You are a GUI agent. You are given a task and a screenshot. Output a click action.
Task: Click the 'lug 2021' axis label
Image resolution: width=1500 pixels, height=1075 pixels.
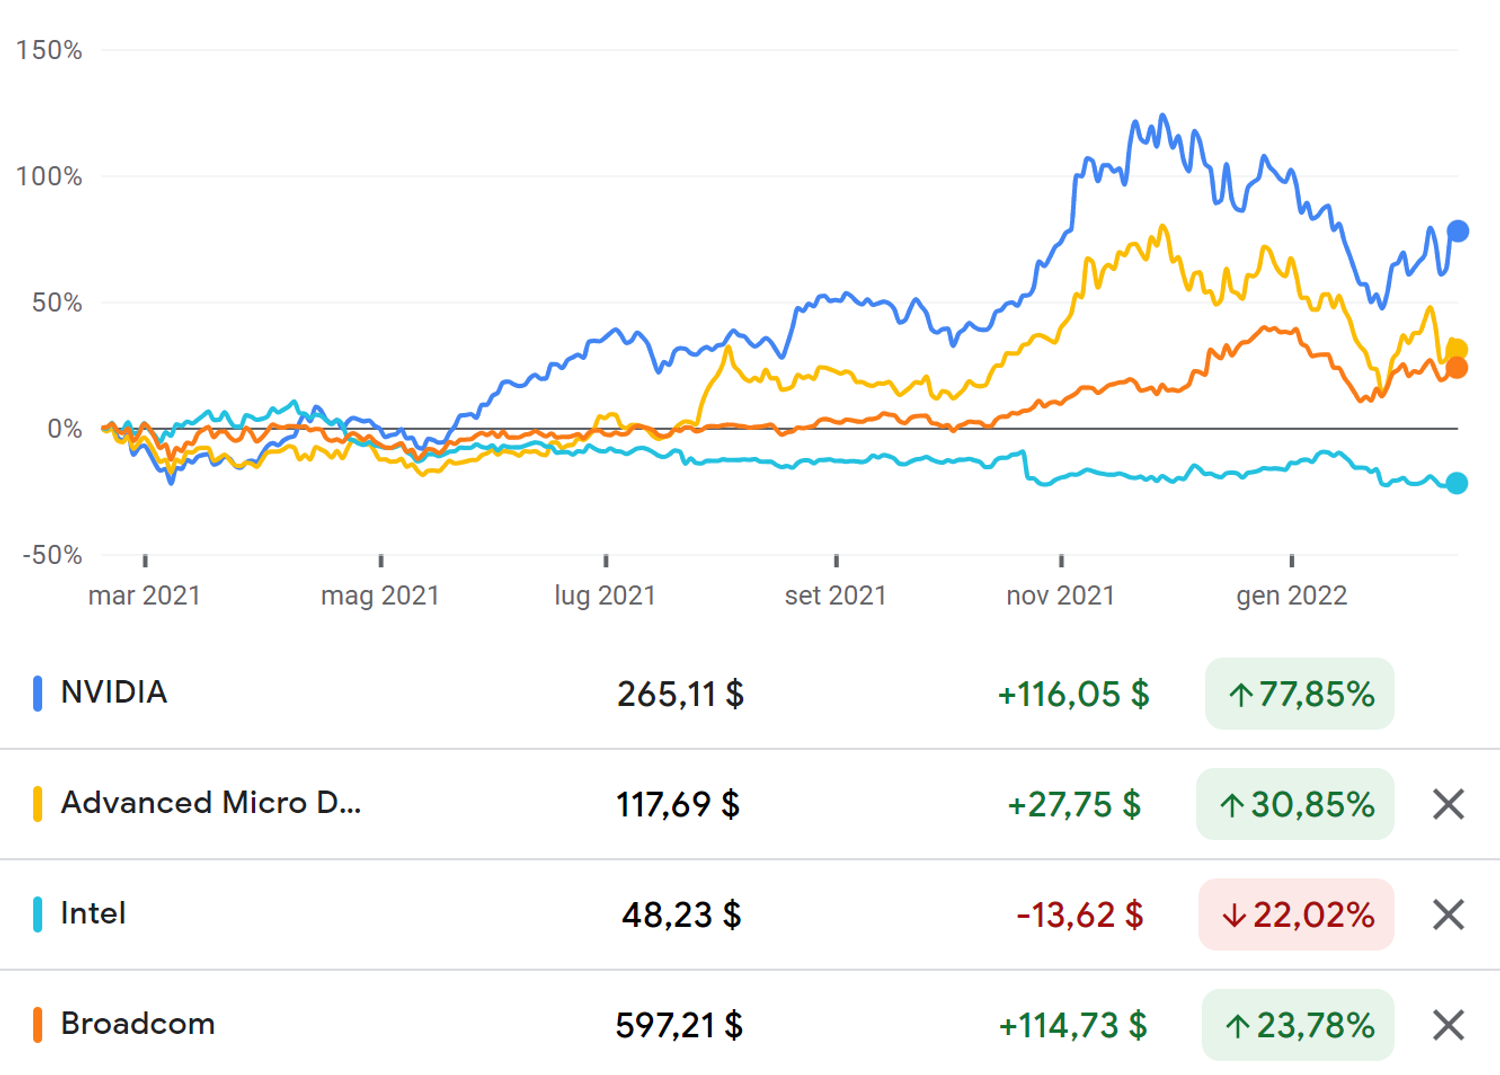click(x=605, y=596)
